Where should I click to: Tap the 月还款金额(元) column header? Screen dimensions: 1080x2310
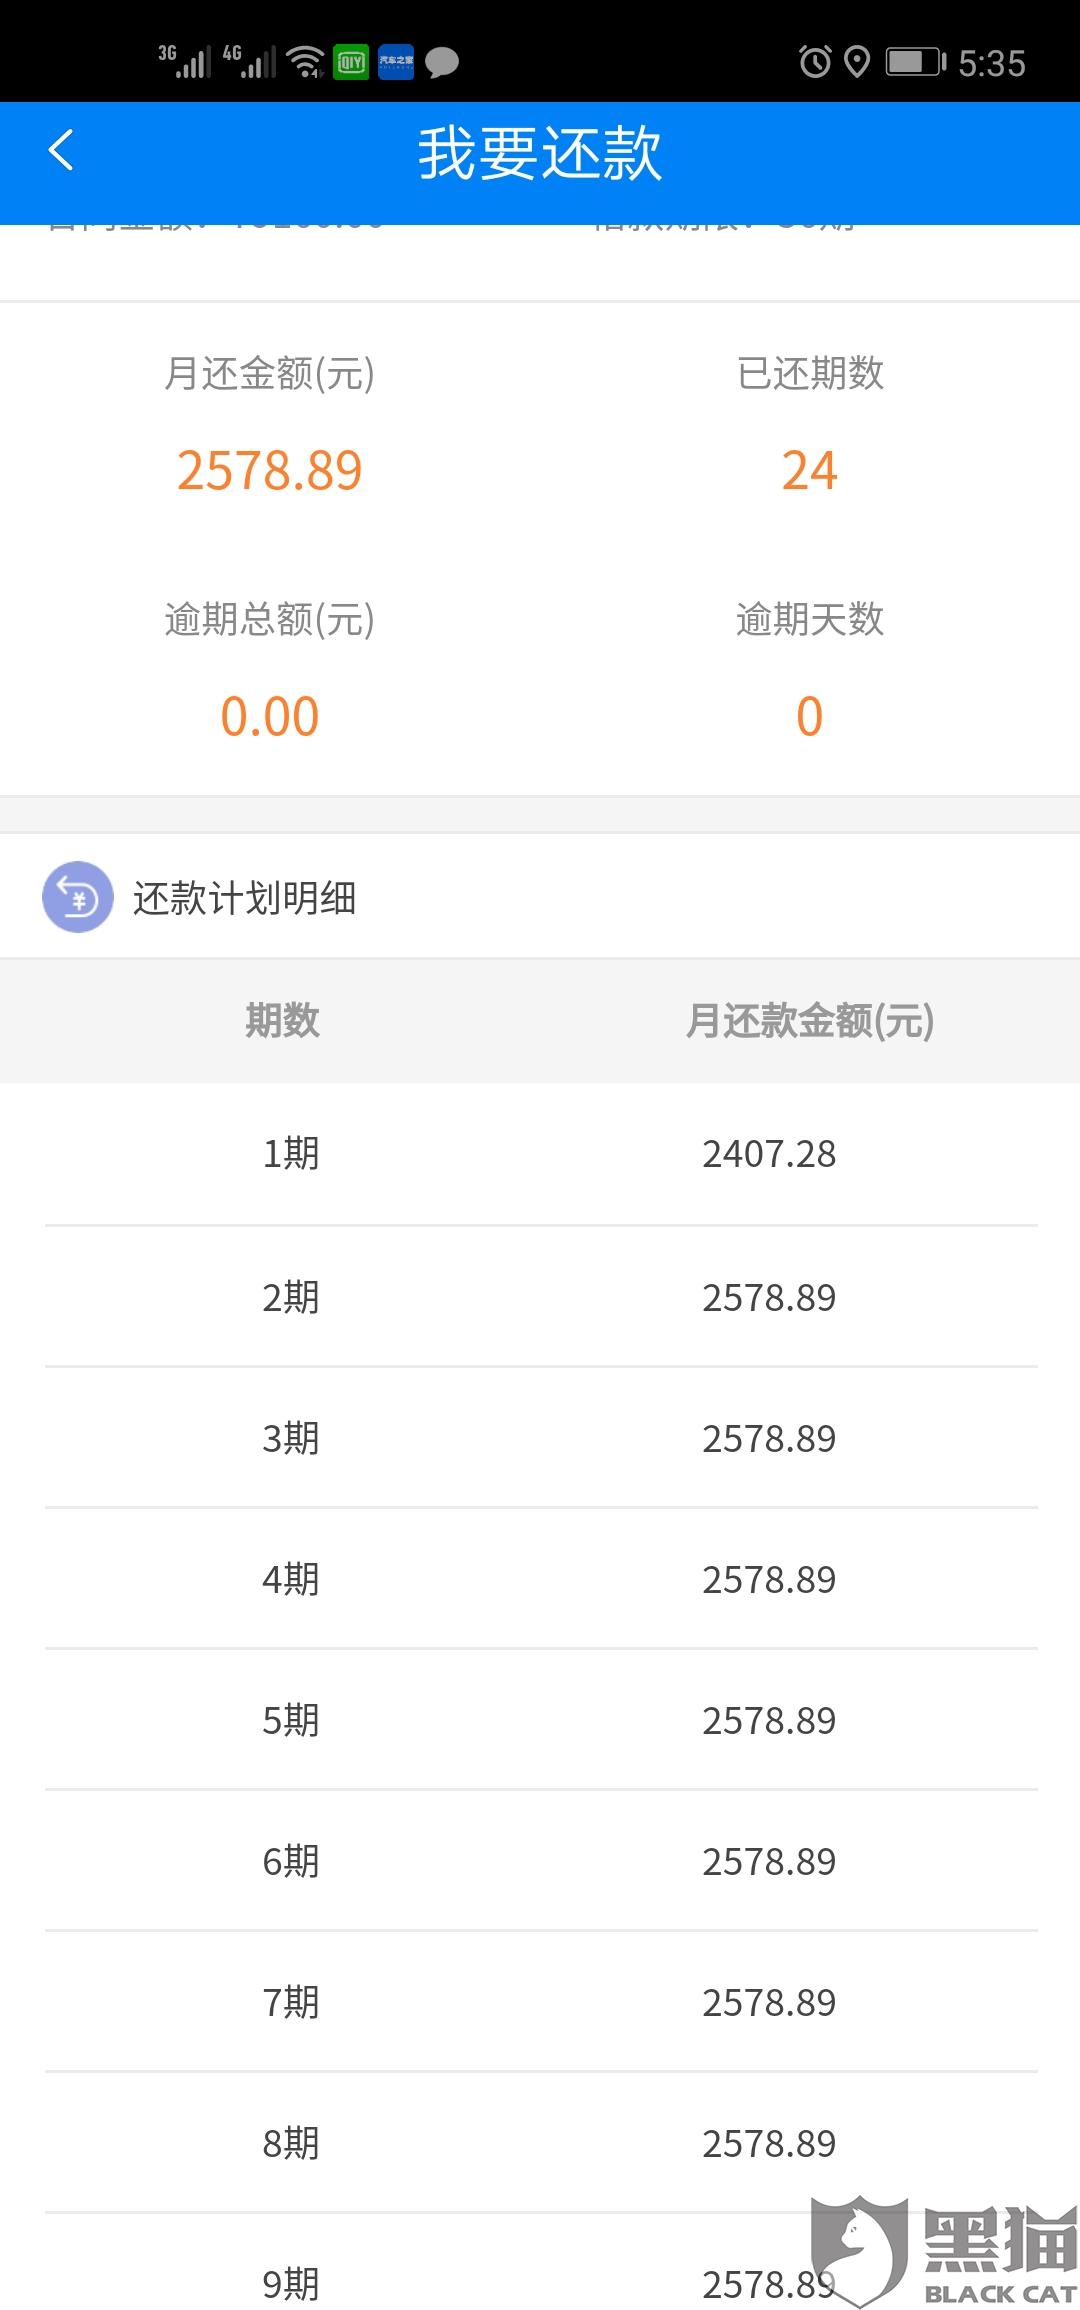pyautogui.click(x=809, y=1020)
